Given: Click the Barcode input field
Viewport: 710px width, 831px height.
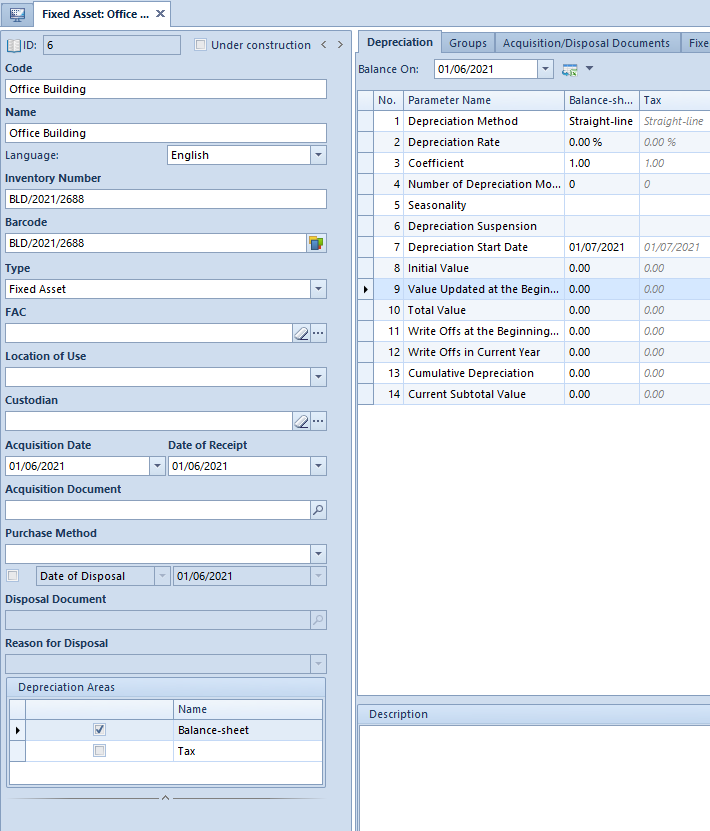Looking at the screenshot, I should [156, 243].
